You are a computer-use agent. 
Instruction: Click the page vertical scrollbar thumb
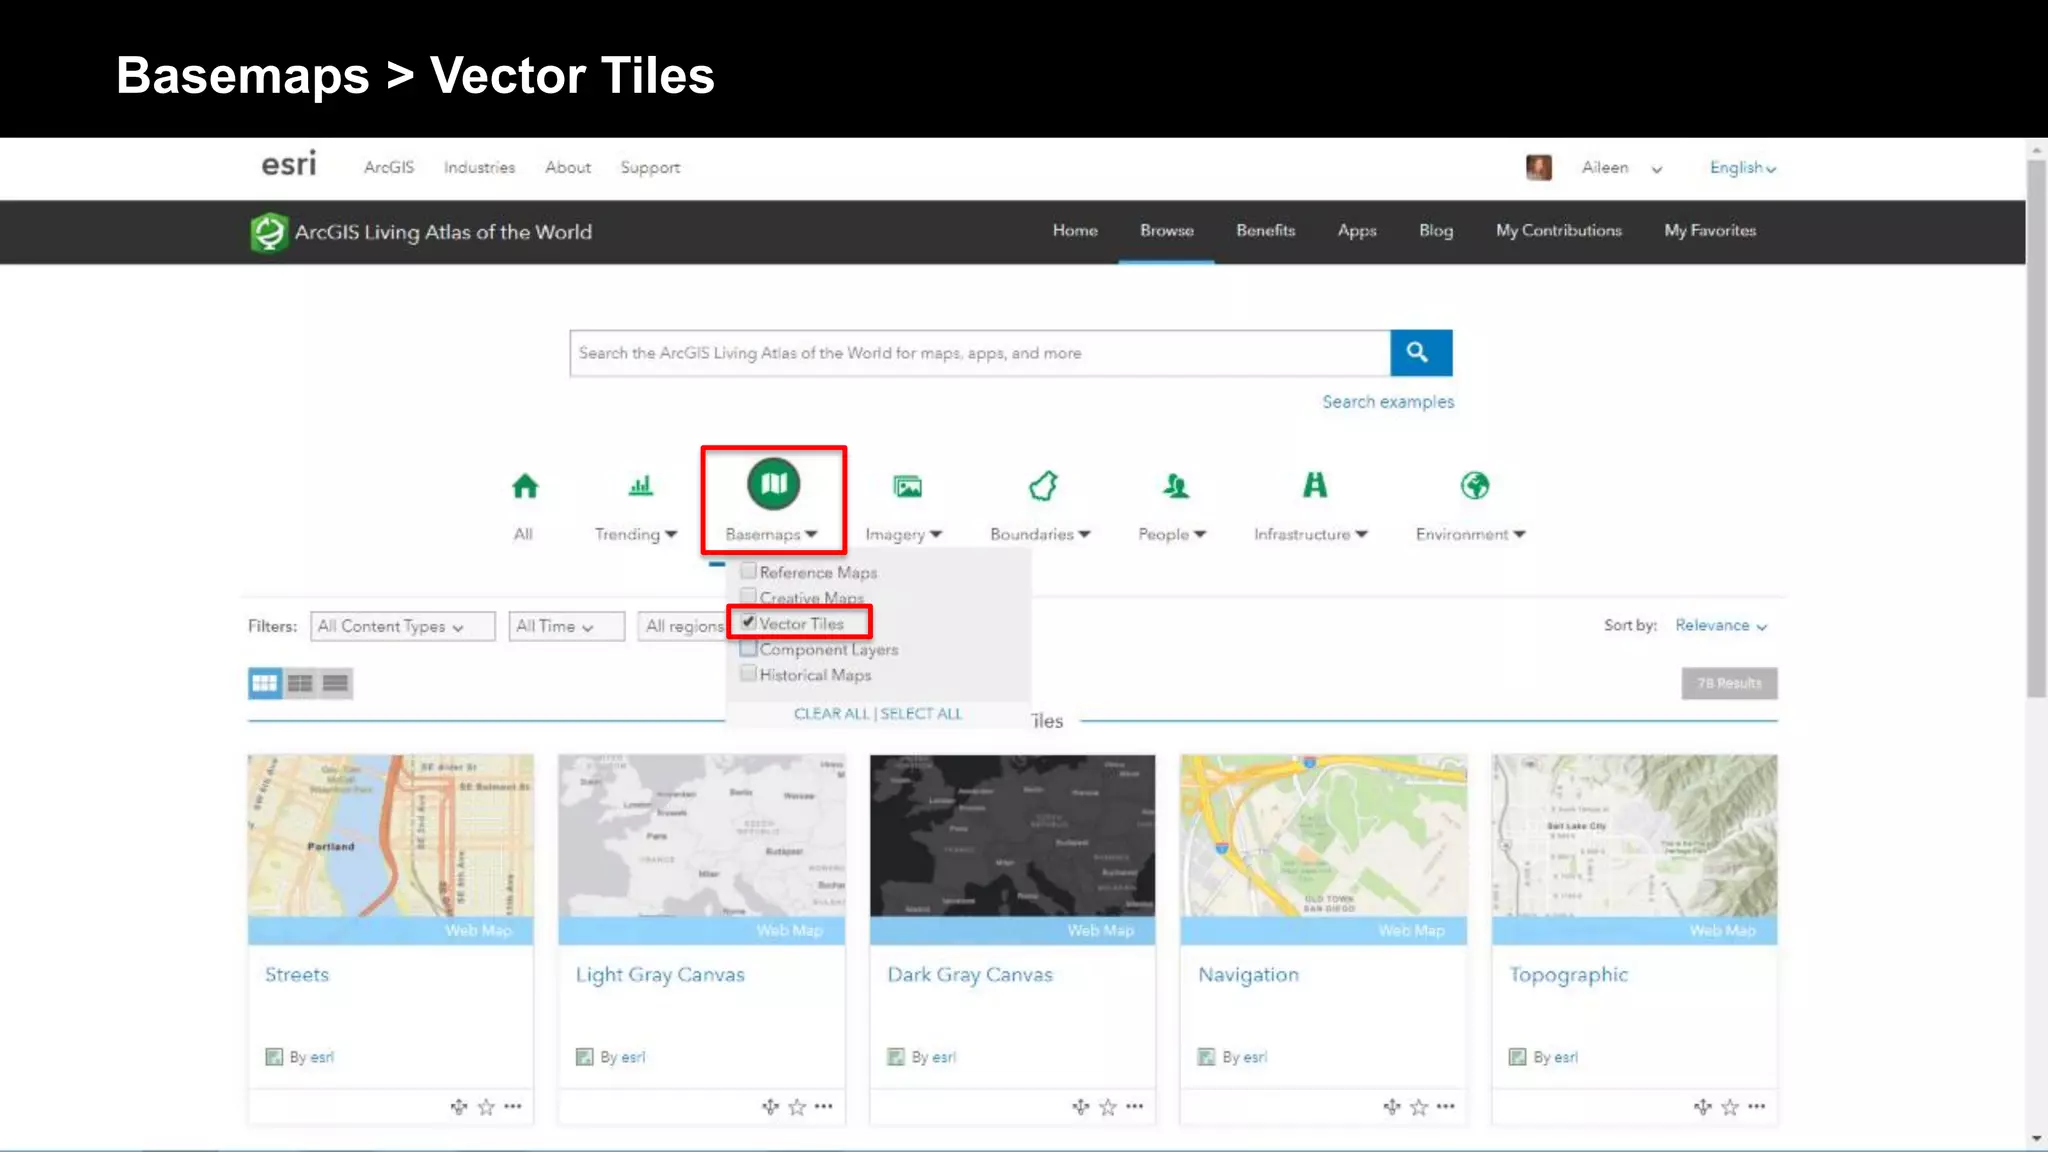coord(2036,428)
